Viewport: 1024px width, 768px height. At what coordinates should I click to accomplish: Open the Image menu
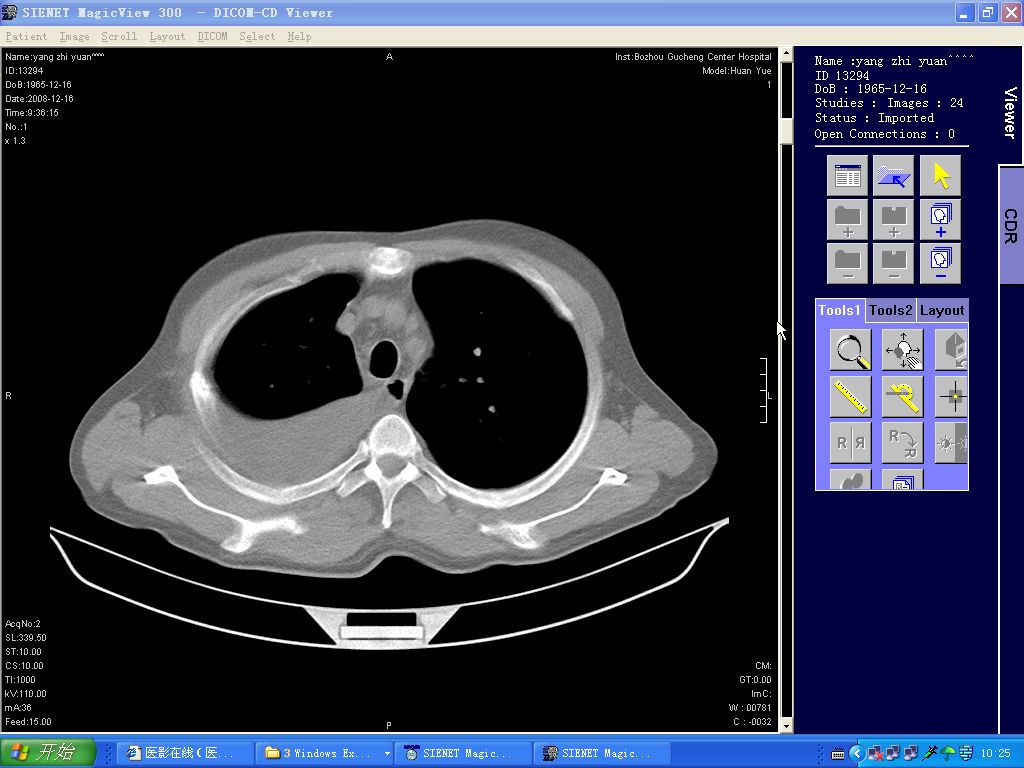click(x=74, y=37)
